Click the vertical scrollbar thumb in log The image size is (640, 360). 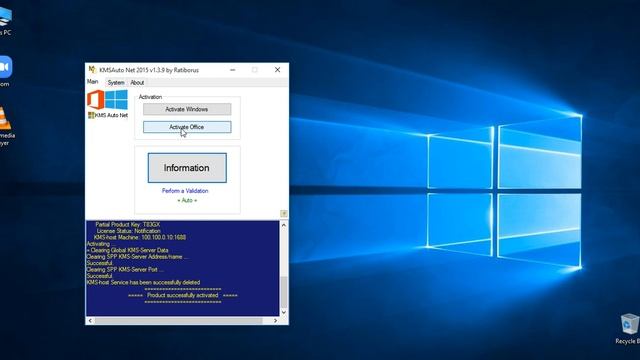tap(284, 292)
